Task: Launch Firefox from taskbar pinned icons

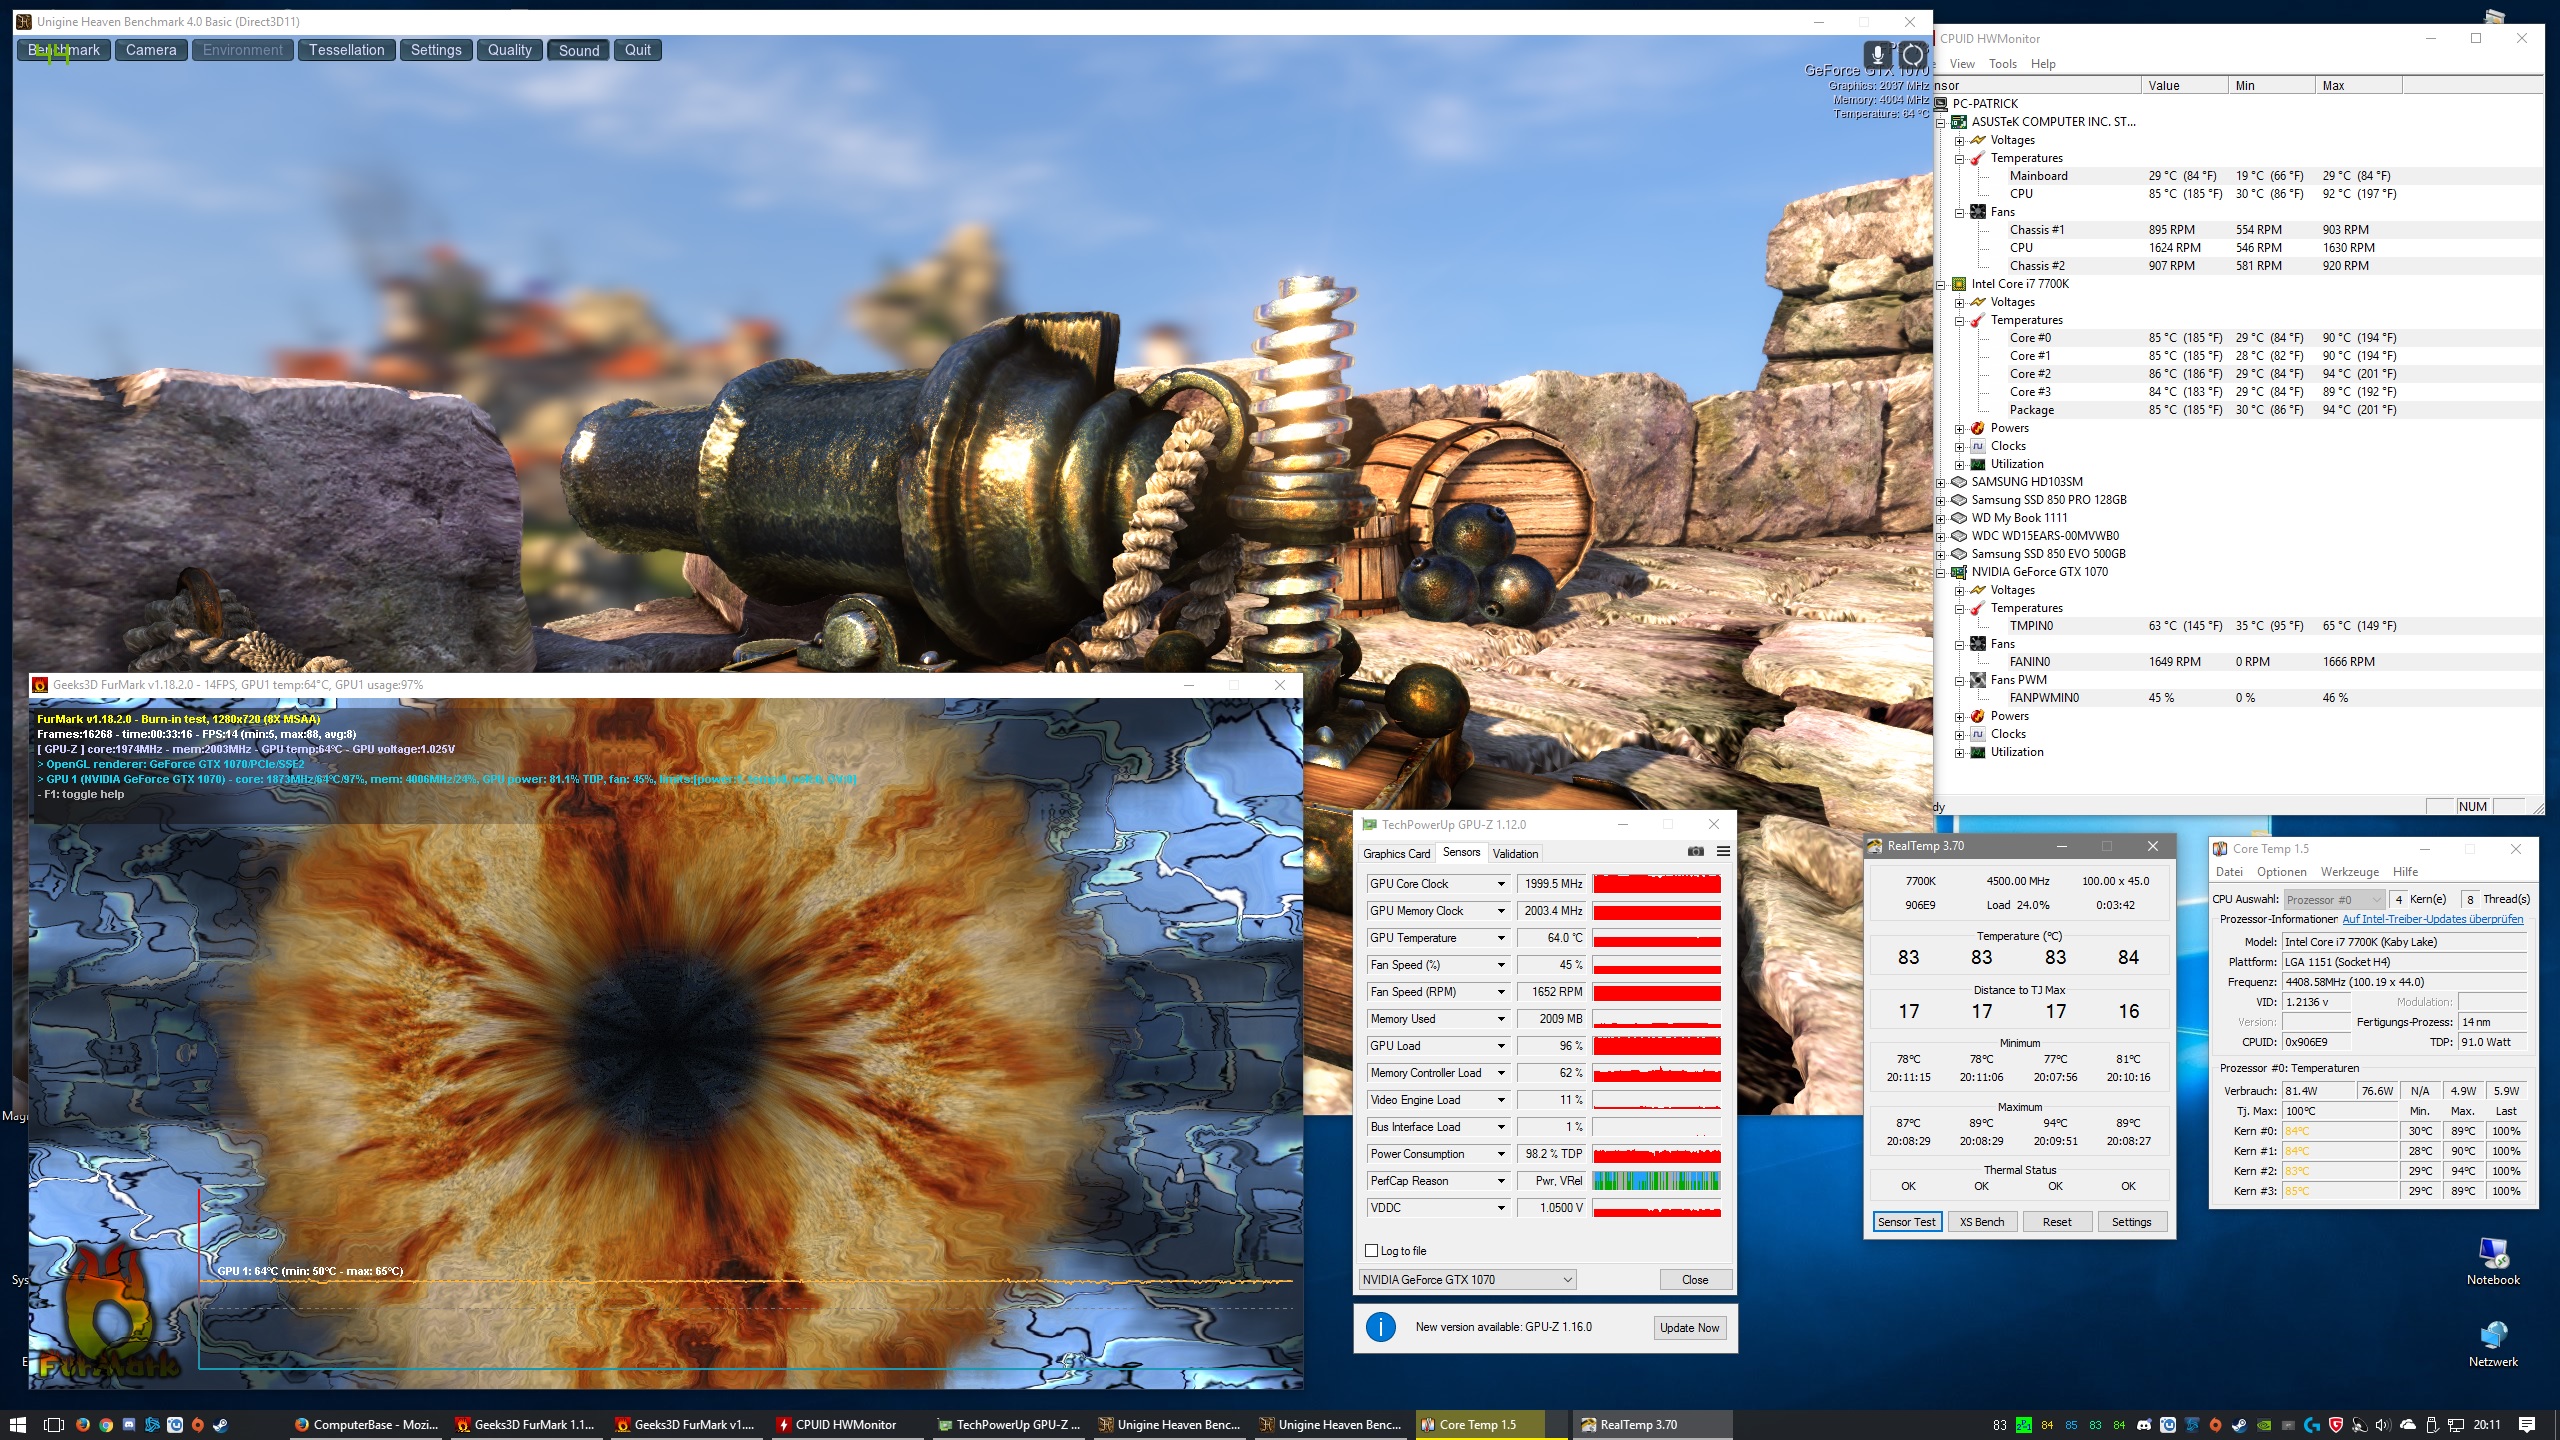Action: [x=83, y=1425]
